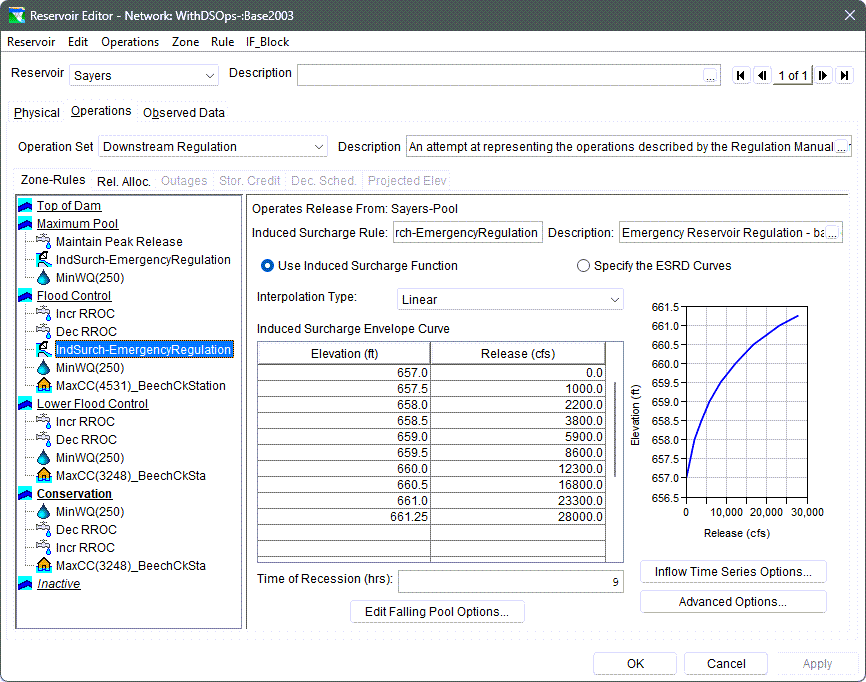Switch to Rel. Alloc. tab

coord(124,181)
